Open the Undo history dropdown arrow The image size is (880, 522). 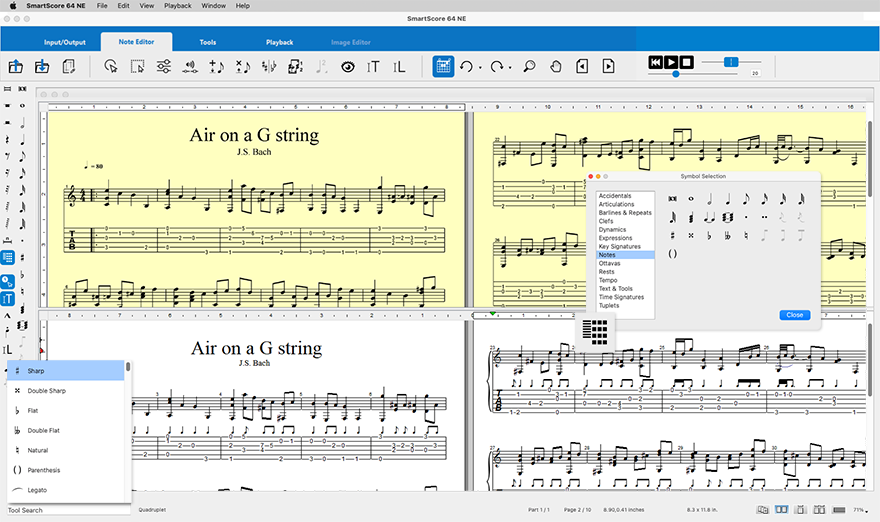click(x=480, y=68)
